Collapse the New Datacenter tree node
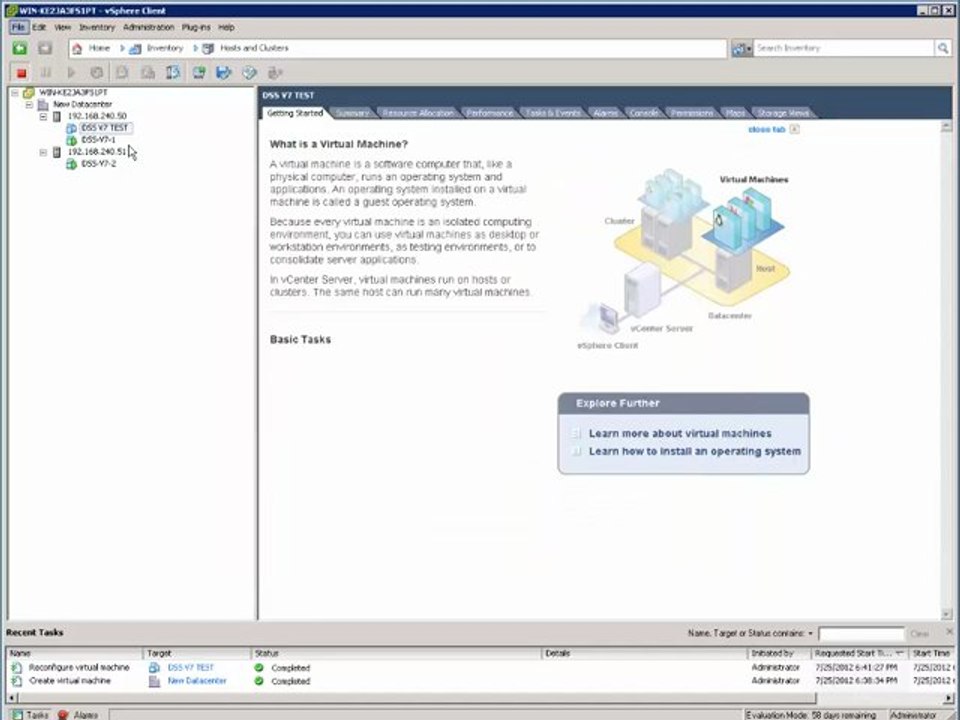Screen dimensions: 960x720 coord(29,105)
